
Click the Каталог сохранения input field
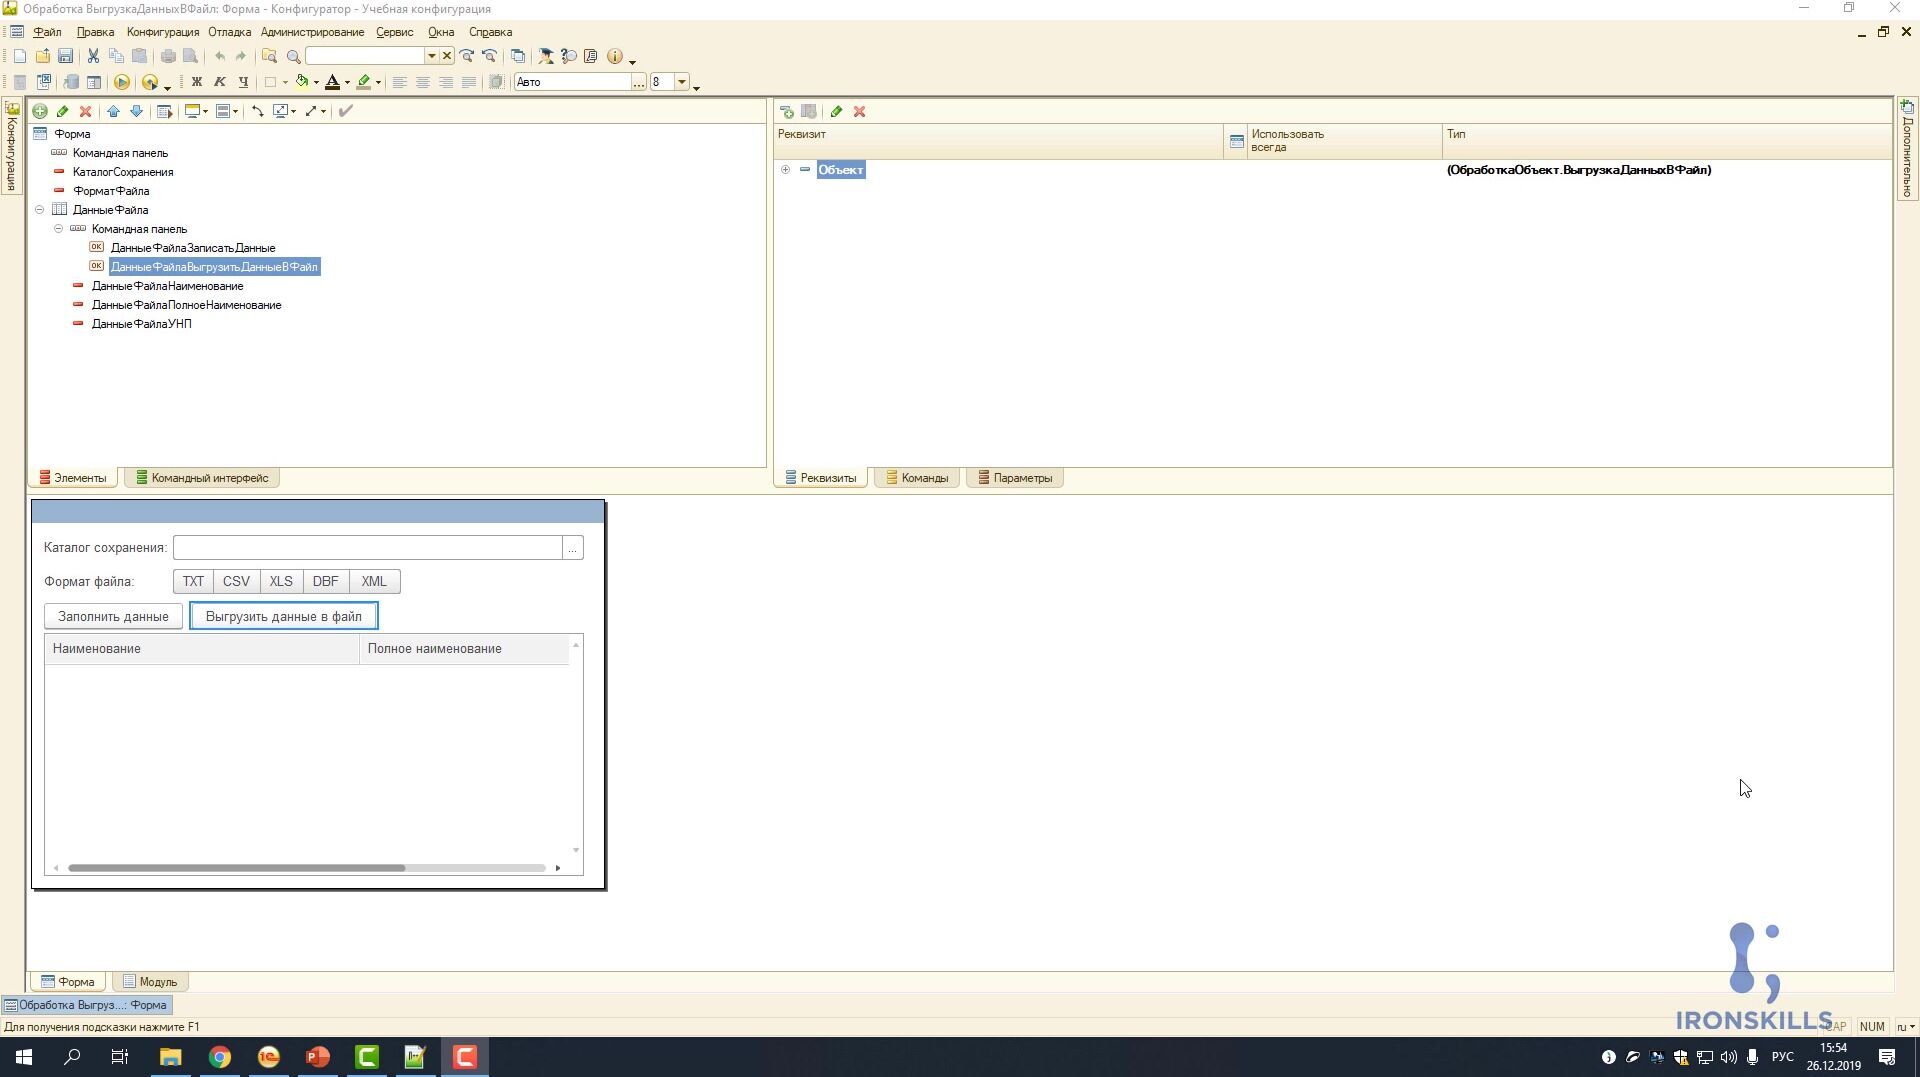[368, 548]
